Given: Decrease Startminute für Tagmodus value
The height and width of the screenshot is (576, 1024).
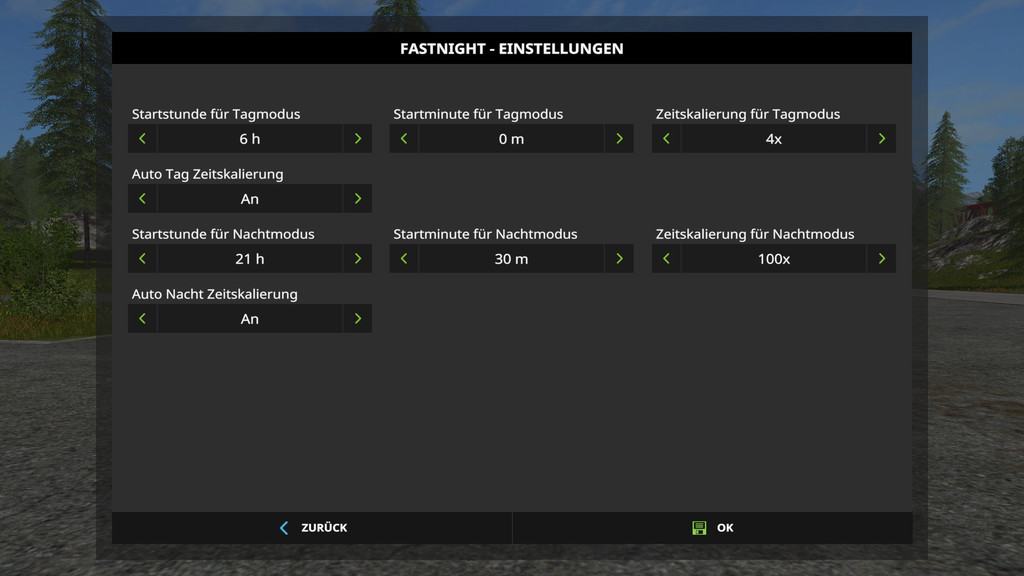Looking at the screenshot, I should click(x=404, y=139).
